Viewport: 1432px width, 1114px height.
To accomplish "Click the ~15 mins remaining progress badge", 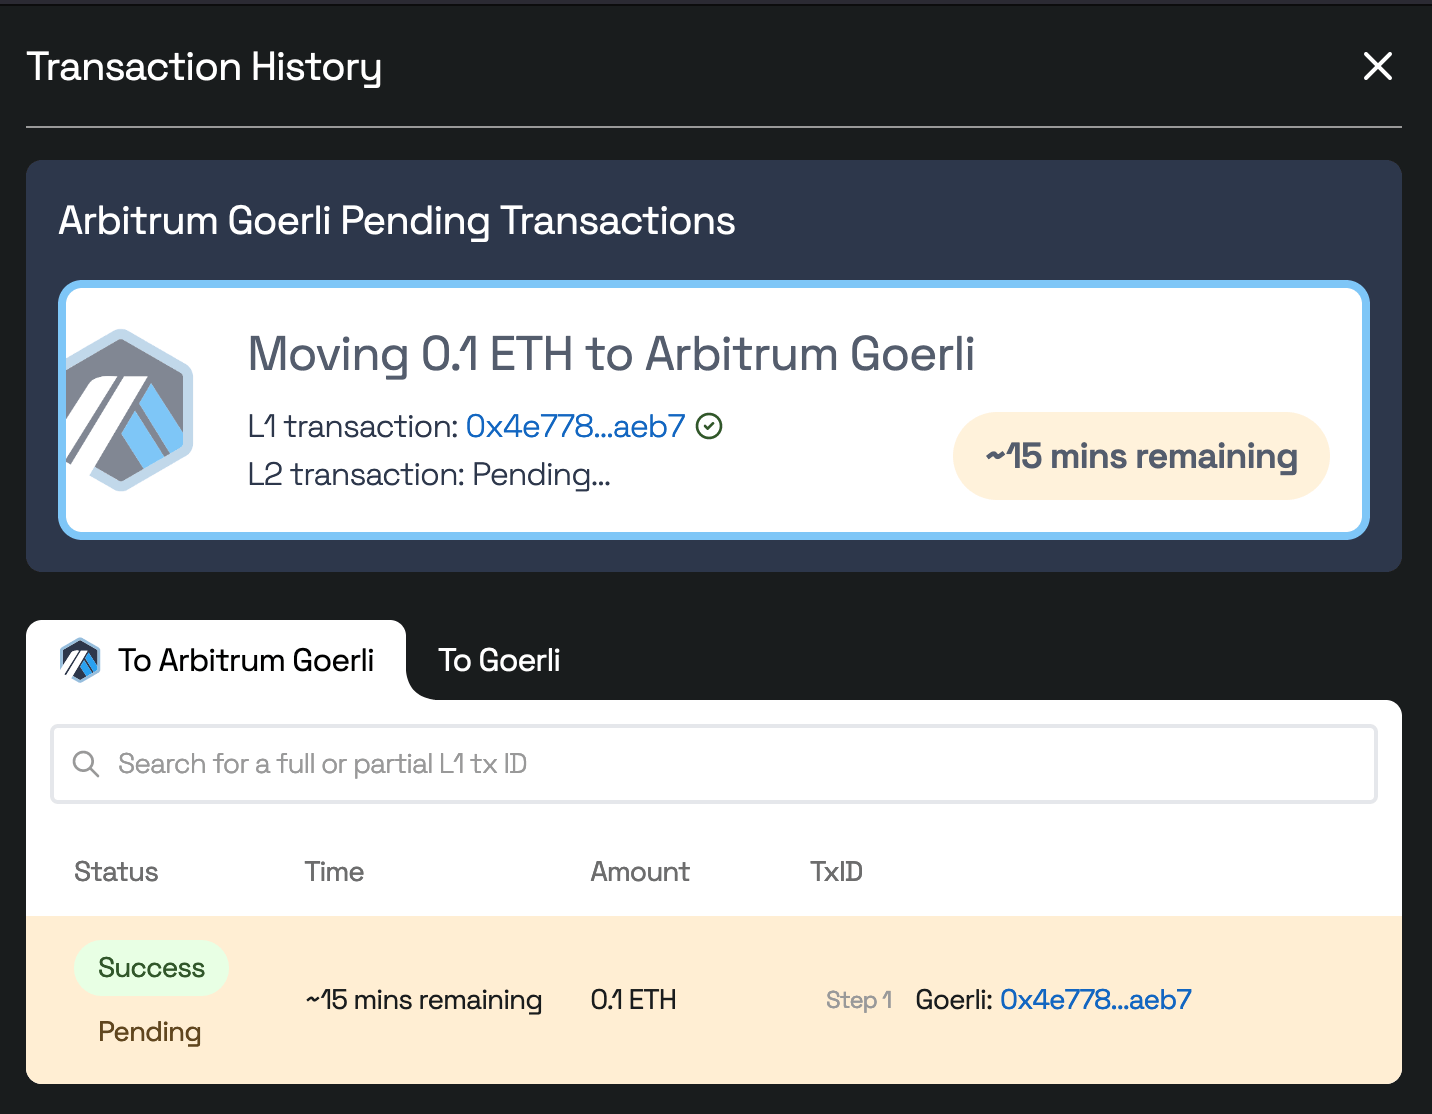I will click(x=1140, y=456).
